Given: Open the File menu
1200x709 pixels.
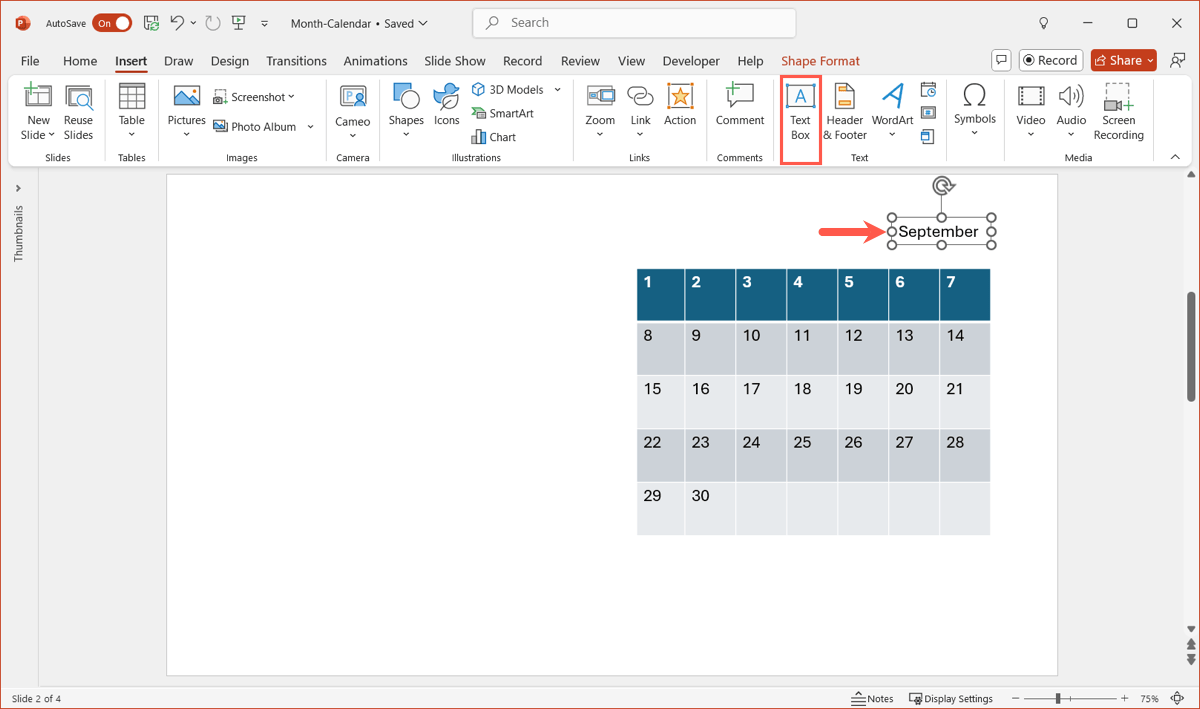Looking at the screenshot, I should (30, 61).
